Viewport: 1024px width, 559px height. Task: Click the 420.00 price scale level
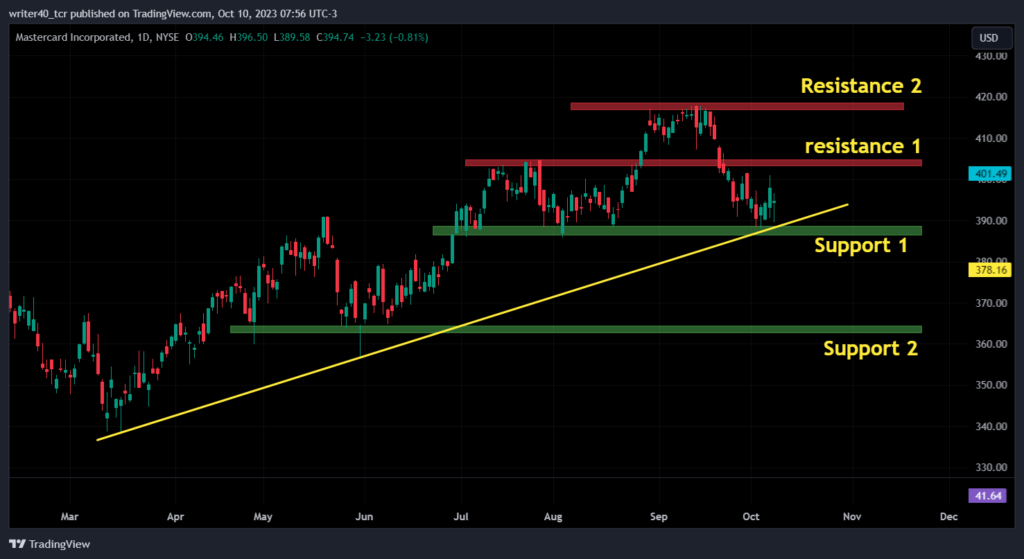click(x=989, y=97)
